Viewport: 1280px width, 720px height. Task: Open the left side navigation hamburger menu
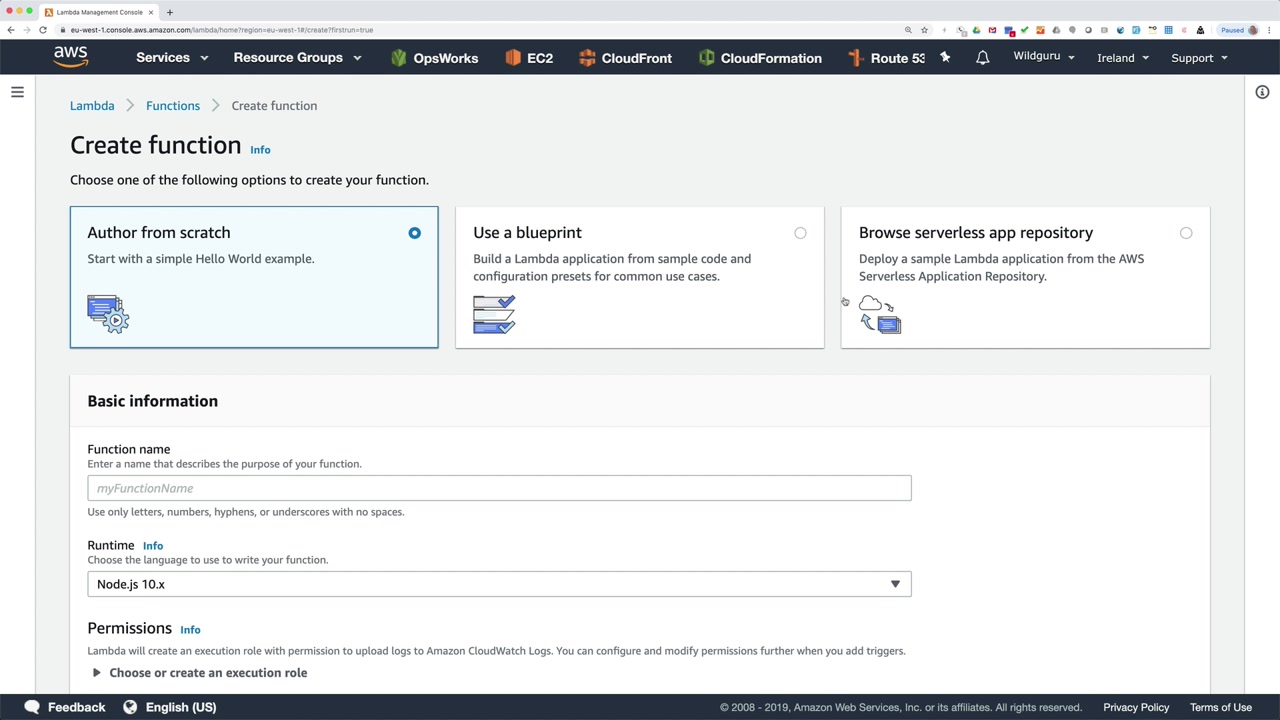(17, 92)
